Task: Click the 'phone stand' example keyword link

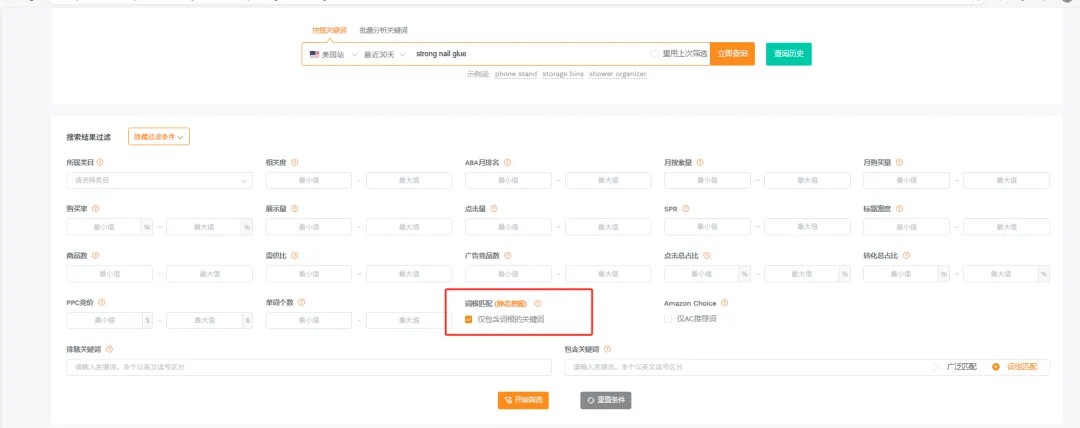Action: pos(514,74)
